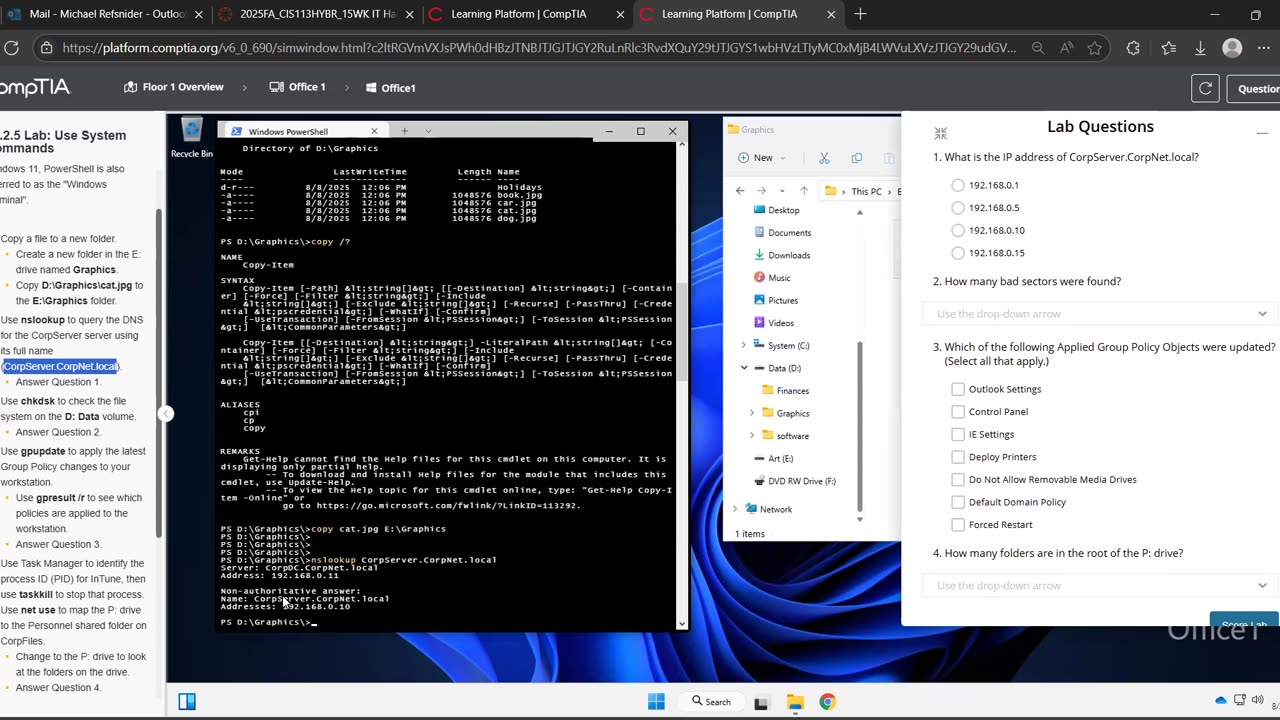Open the PowerShell new-tab dropdown arrow
The width and height of the screenshot is (1280, 720).
coord(428,131)
